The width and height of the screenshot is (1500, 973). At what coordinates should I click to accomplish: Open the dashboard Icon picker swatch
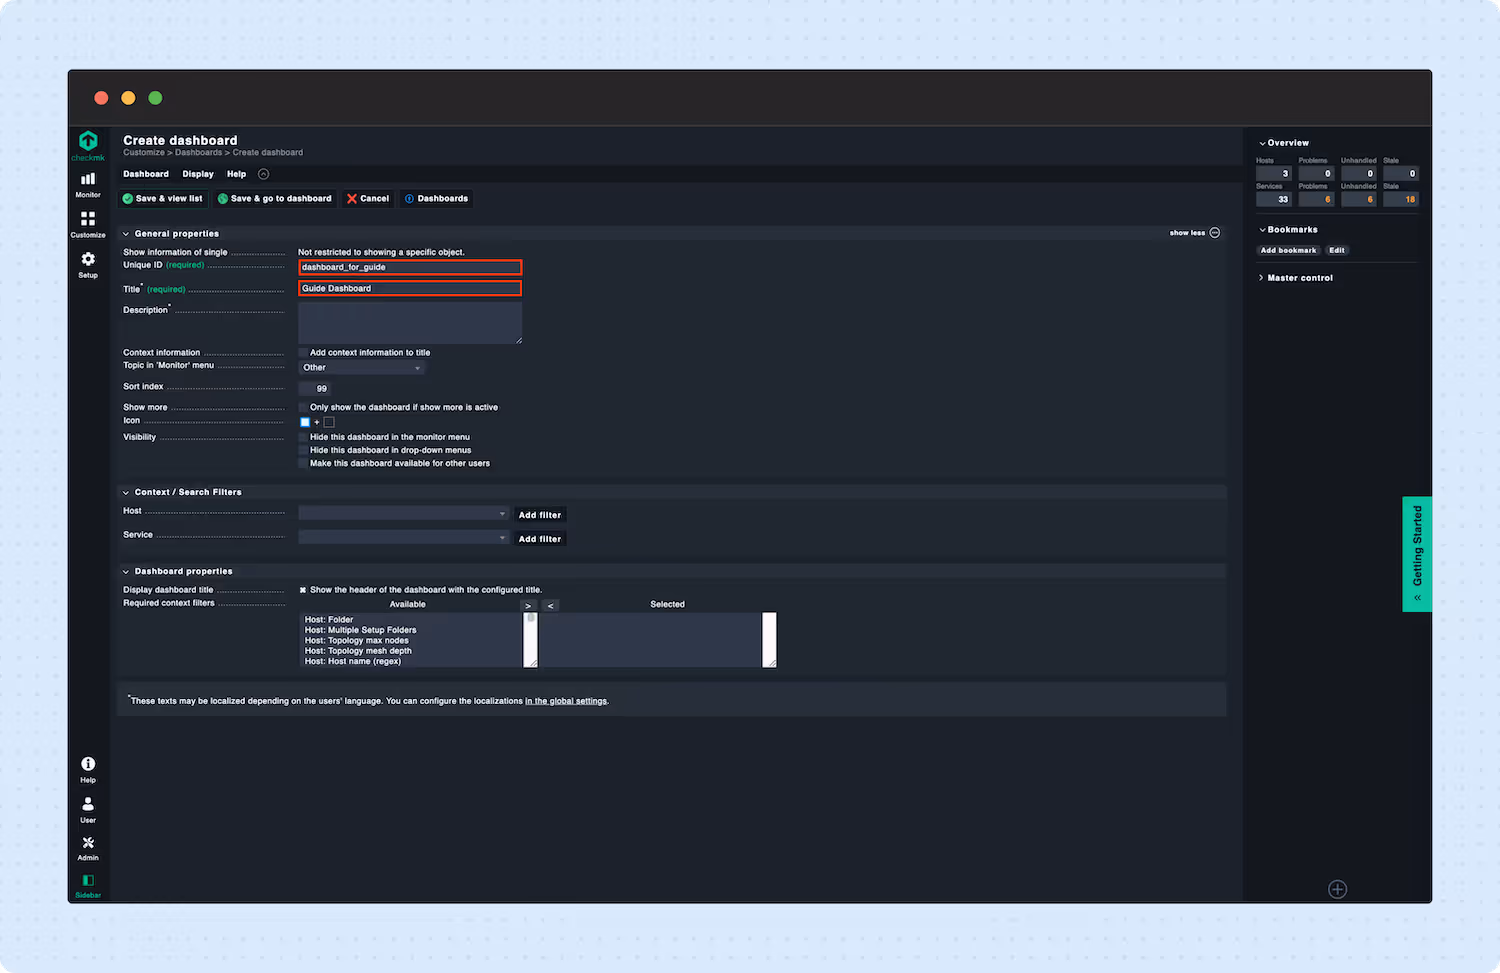click(x=304, y=422)
